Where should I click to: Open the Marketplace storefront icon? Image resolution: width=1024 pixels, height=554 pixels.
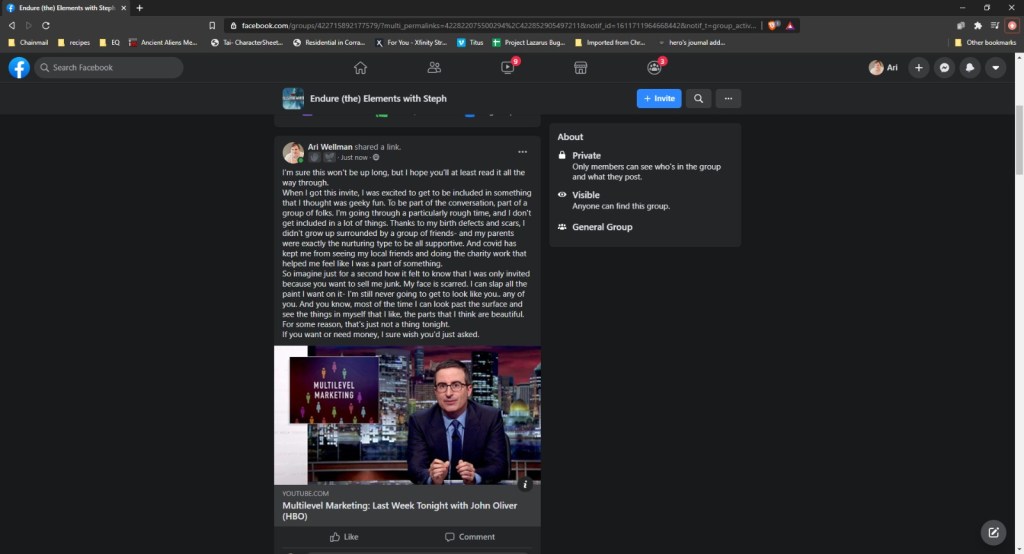(579, 68)
